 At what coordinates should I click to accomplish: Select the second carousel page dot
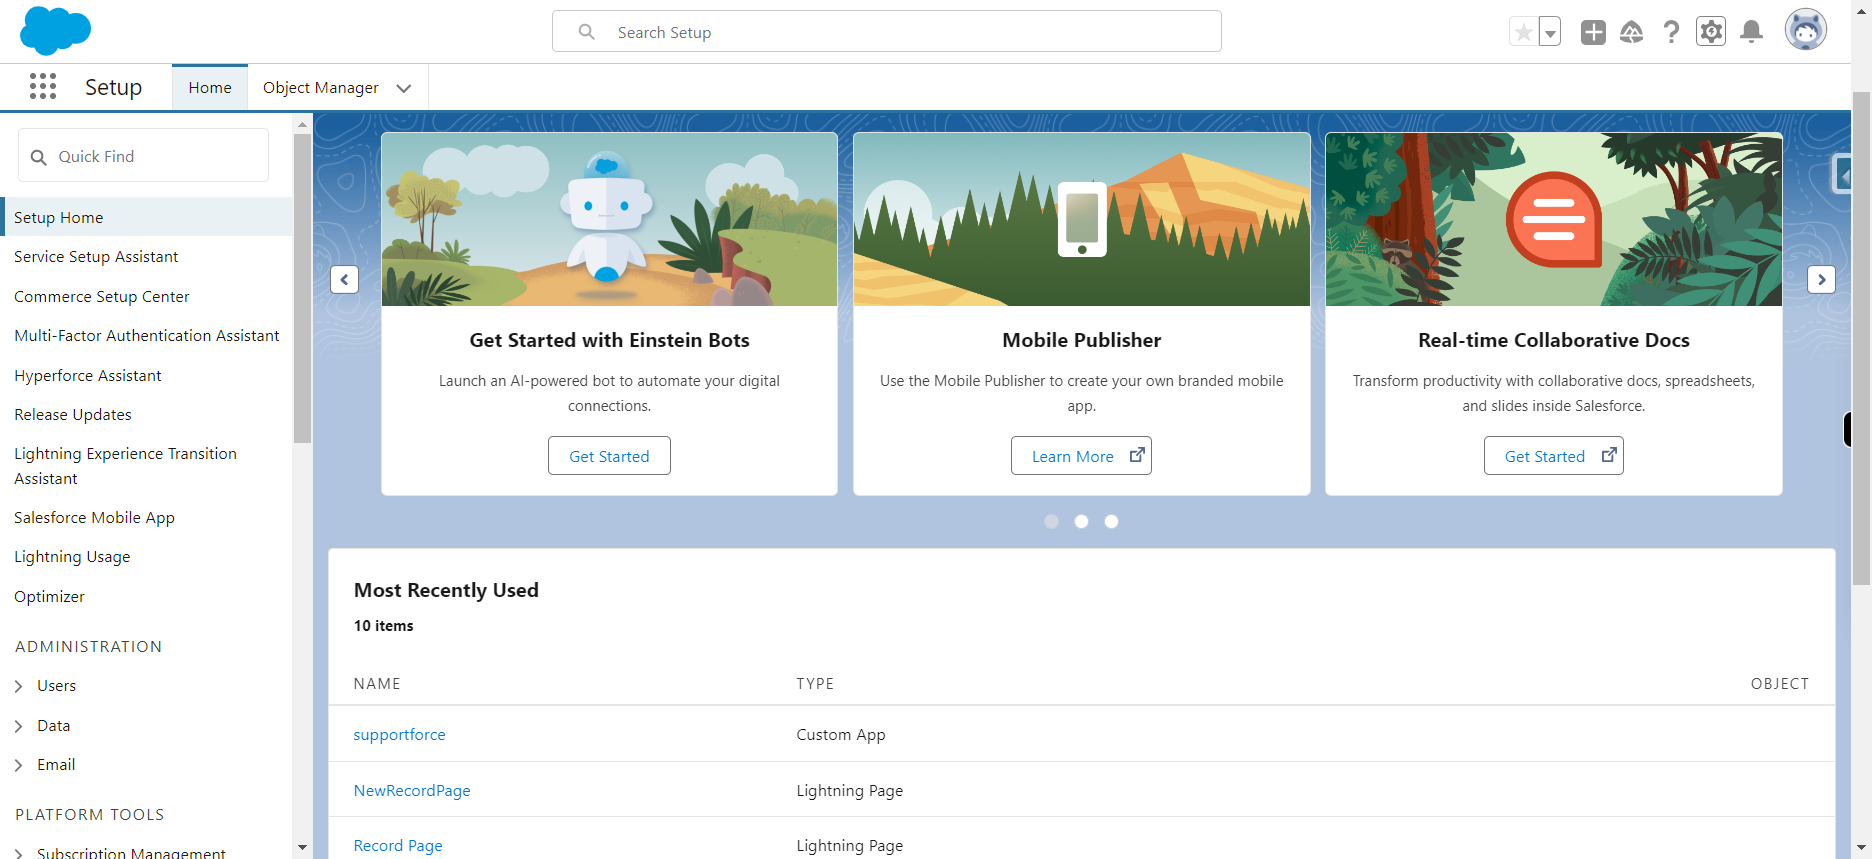(x=1081, y=521)
